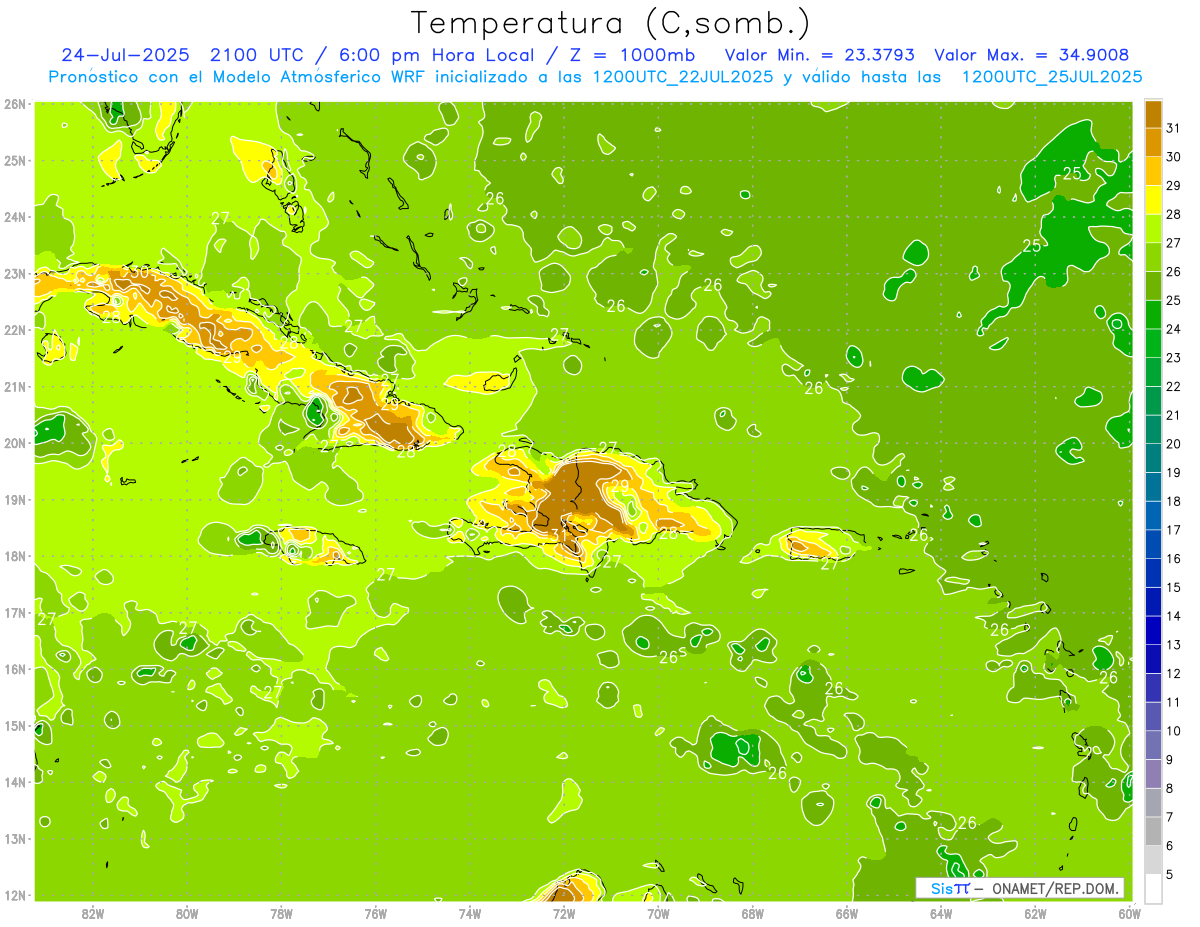The width and height of the screenshot is (1200, 927).
Task: Click the "13N" latitude axis label
Action: [14, 838]
